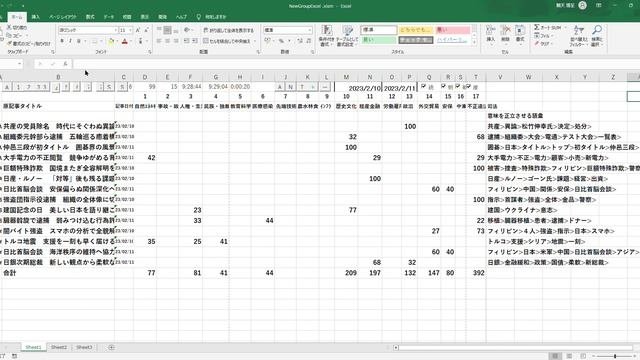Viewport: 640px width, 360px height.
Task: Open Conditional Formatting
Action: (x=326, y=36)
